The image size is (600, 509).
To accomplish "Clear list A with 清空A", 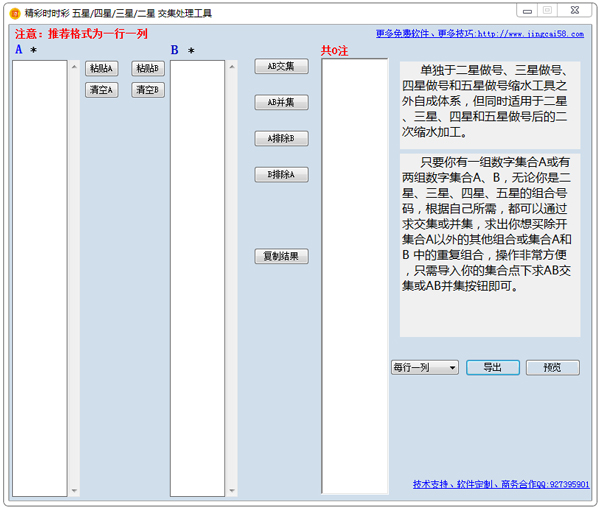I will click(x=101, y=90).
